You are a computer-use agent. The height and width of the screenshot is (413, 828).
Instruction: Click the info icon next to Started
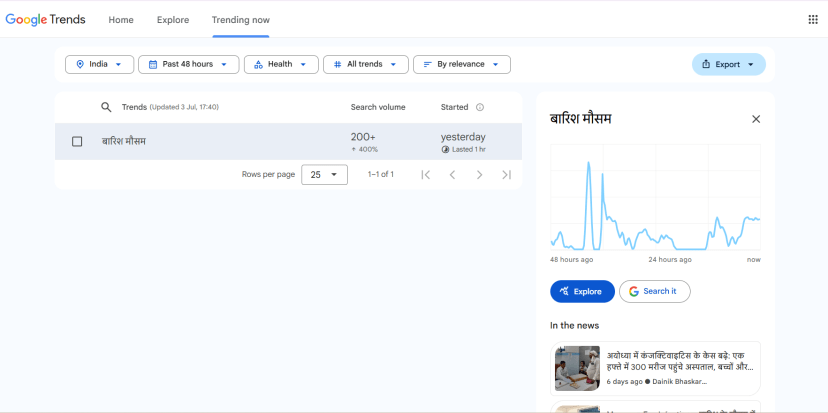point(479,107)
